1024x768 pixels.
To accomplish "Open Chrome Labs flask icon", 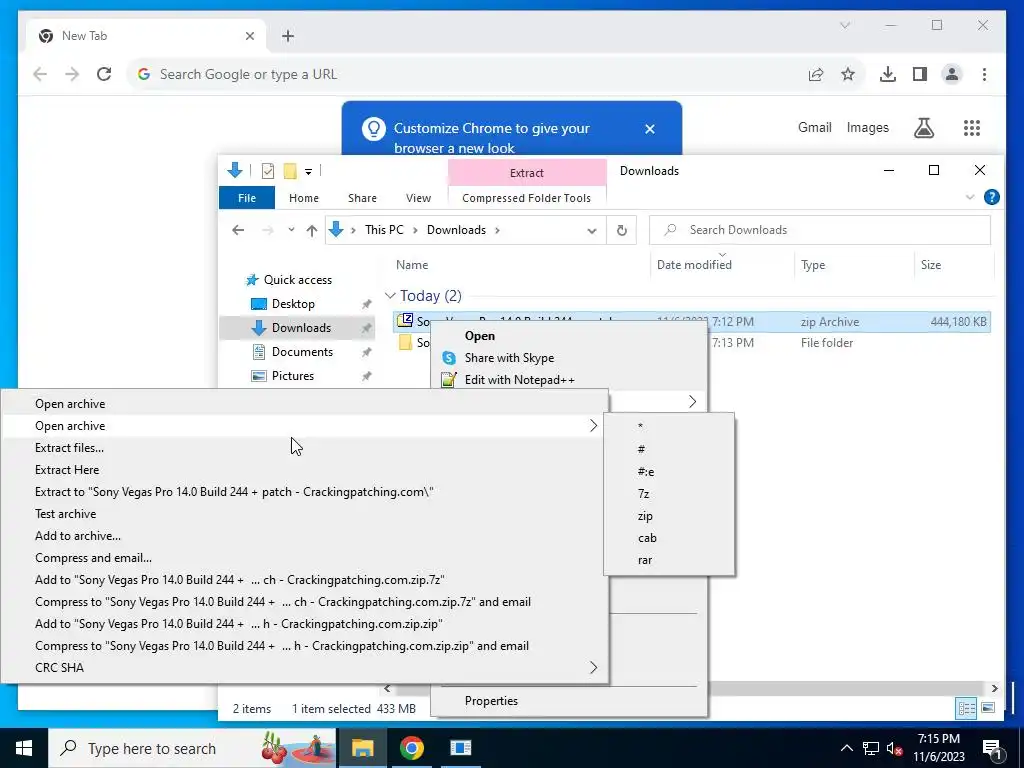I will pyautogui.click(x=923, y=128).
